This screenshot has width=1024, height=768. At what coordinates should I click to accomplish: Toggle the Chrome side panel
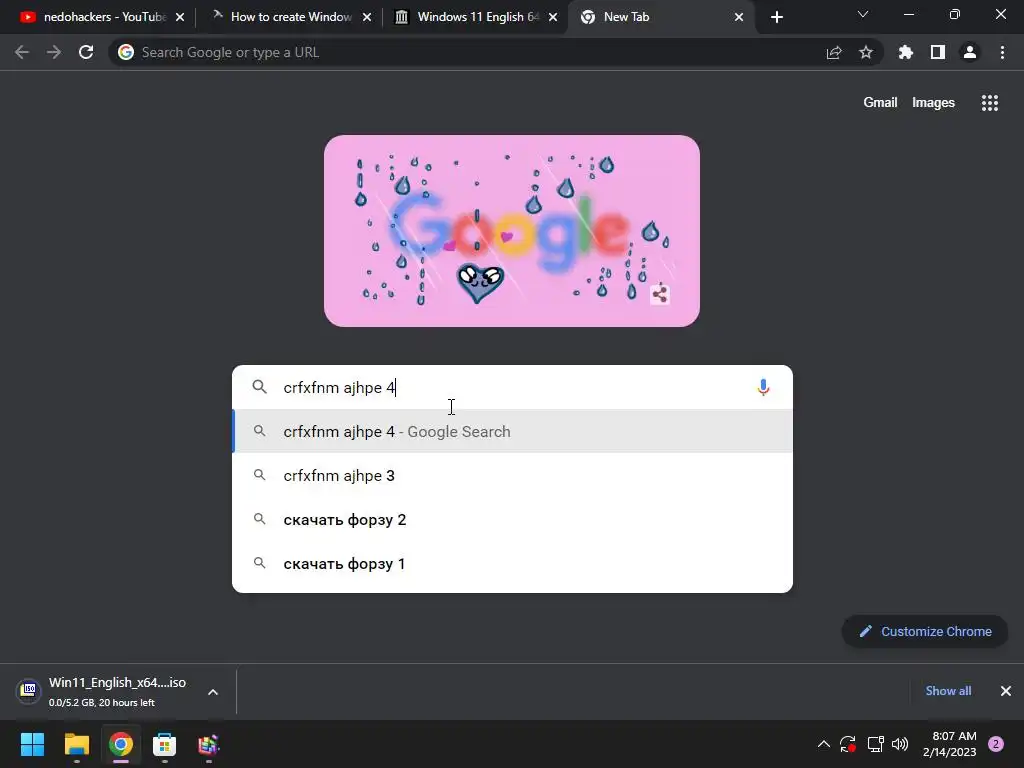click(938, 52)
